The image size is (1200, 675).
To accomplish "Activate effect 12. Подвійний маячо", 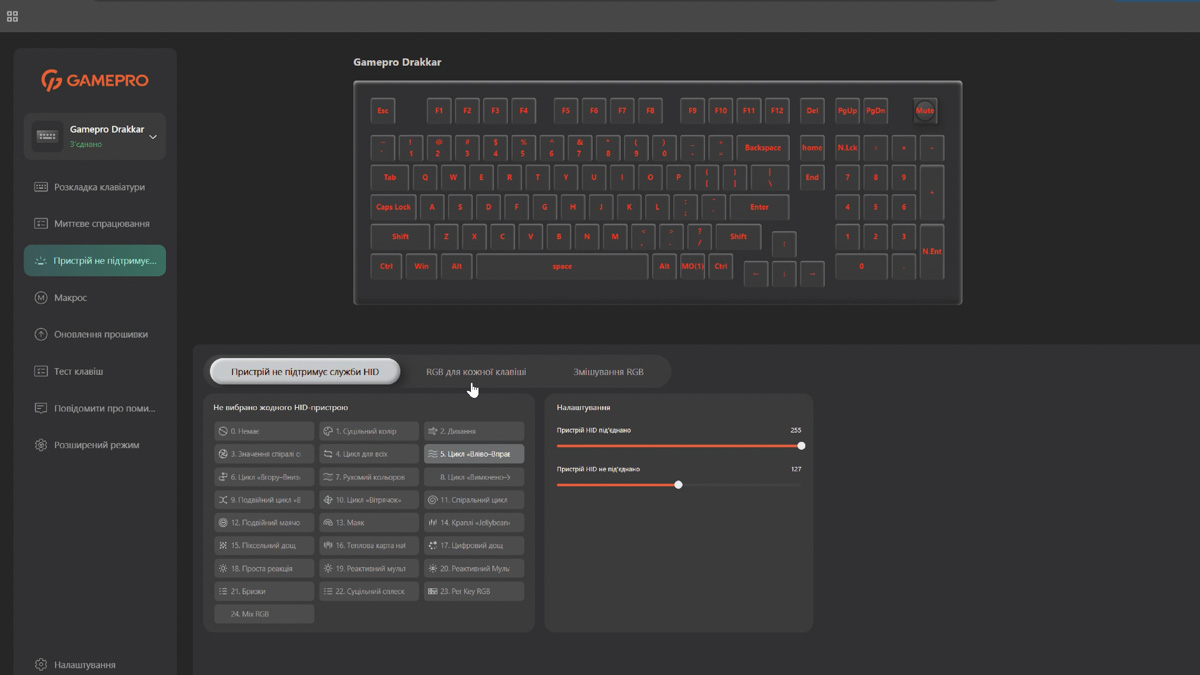I will pyautogui.click(x=264, y=523).
